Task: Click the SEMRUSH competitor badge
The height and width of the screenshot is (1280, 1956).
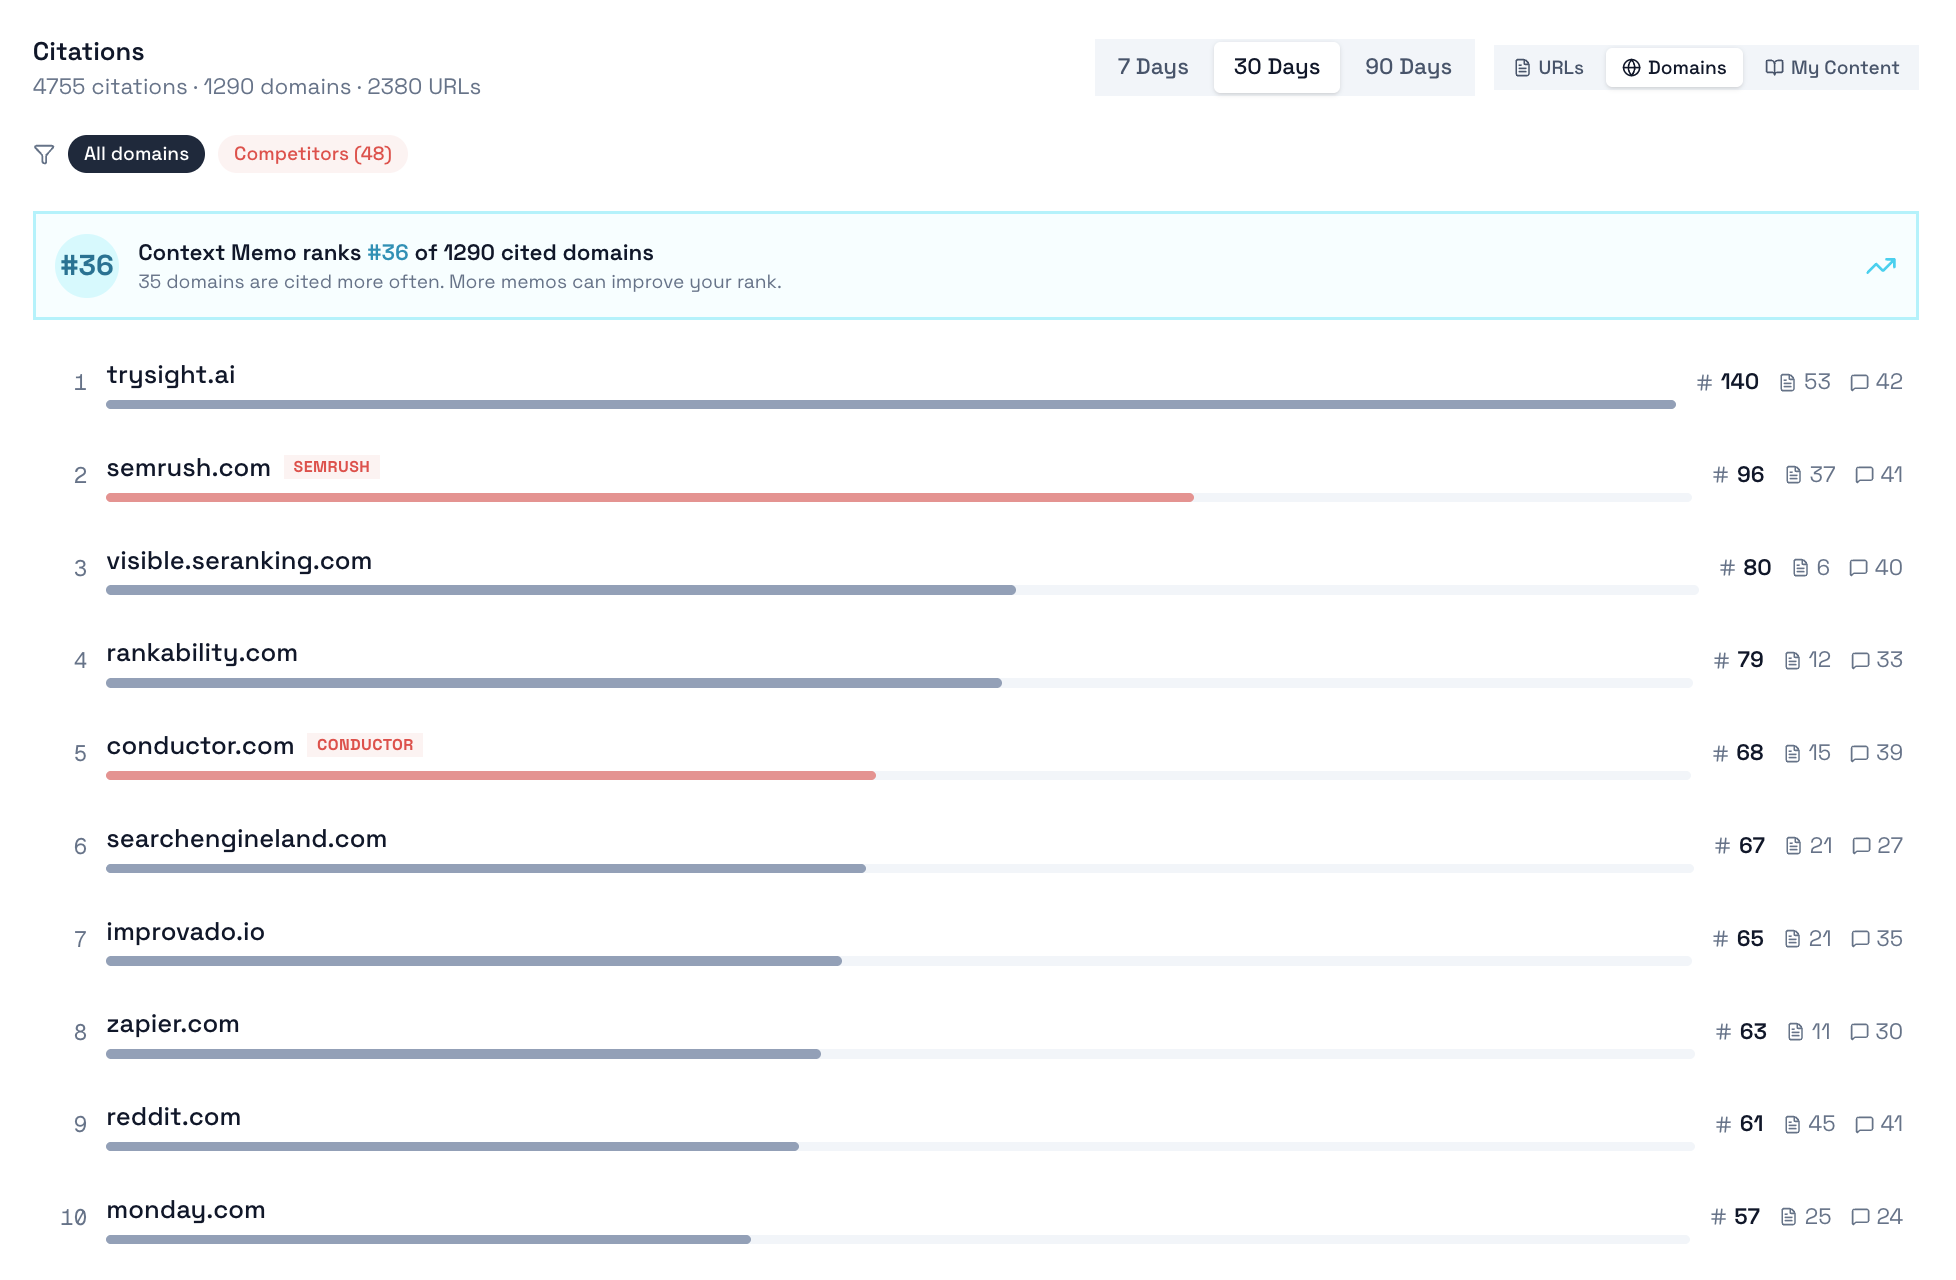Action: (332, 466)
